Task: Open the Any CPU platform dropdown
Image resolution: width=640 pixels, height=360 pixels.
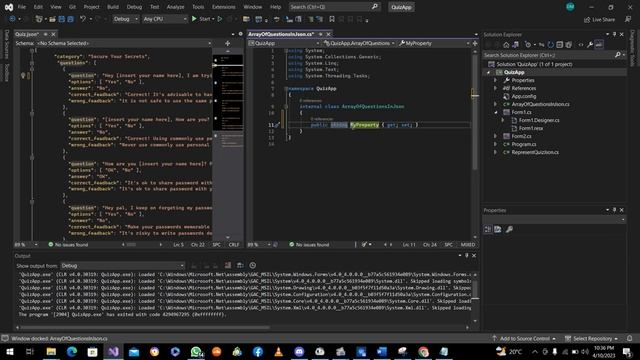Action: point(164,19)
